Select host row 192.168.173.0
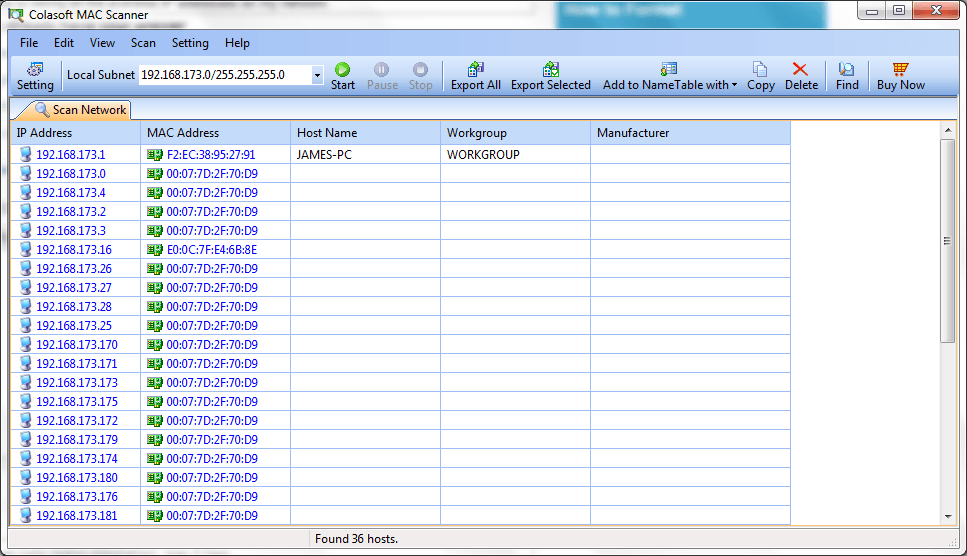The image size is (967, 556). click(400, 174)
